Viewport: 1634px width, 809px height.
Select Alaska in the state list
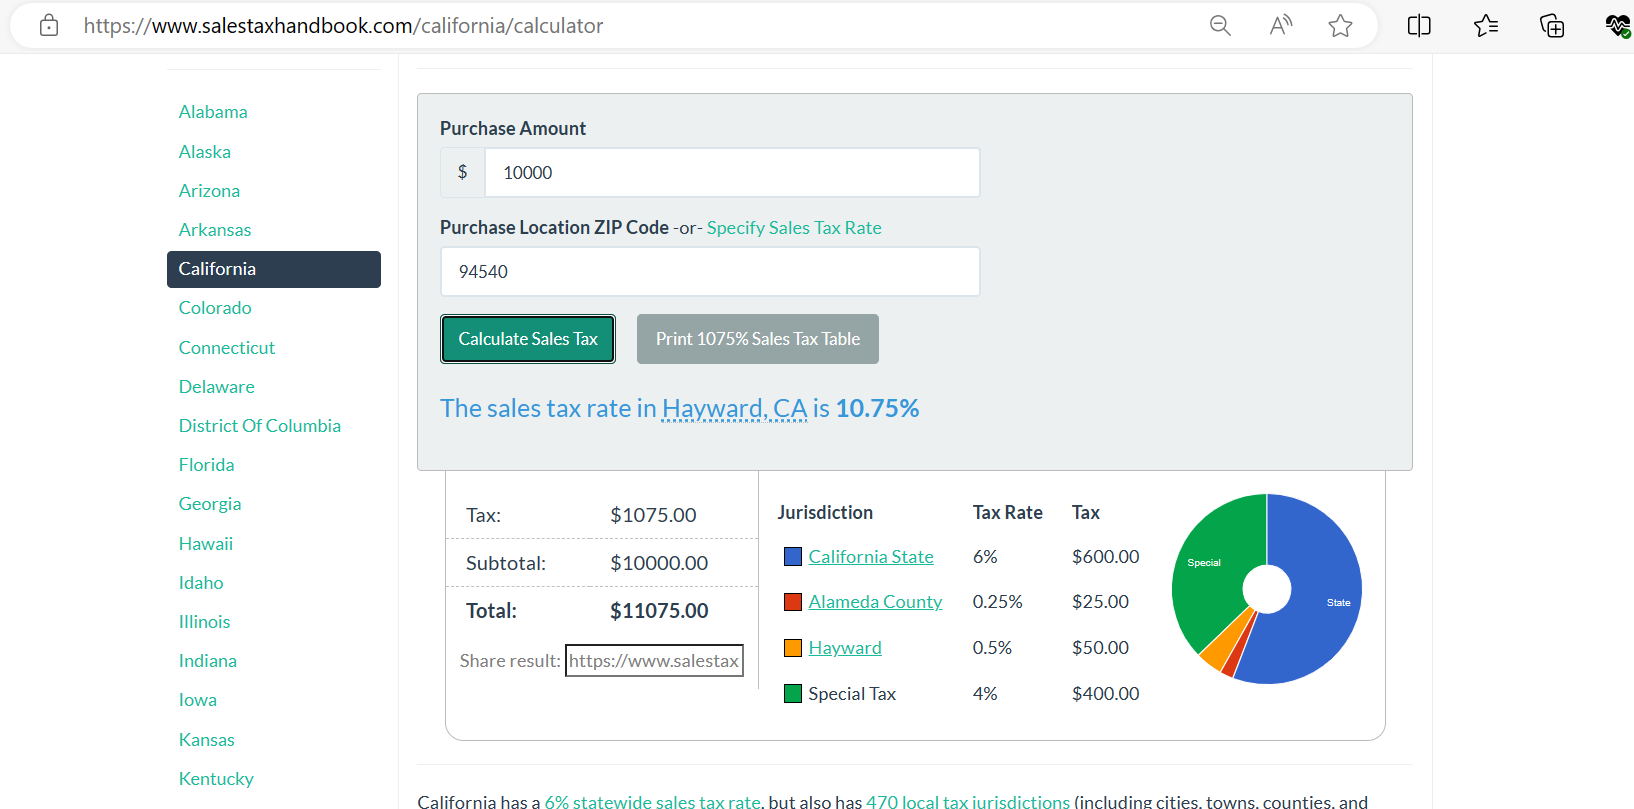point(205,152)
